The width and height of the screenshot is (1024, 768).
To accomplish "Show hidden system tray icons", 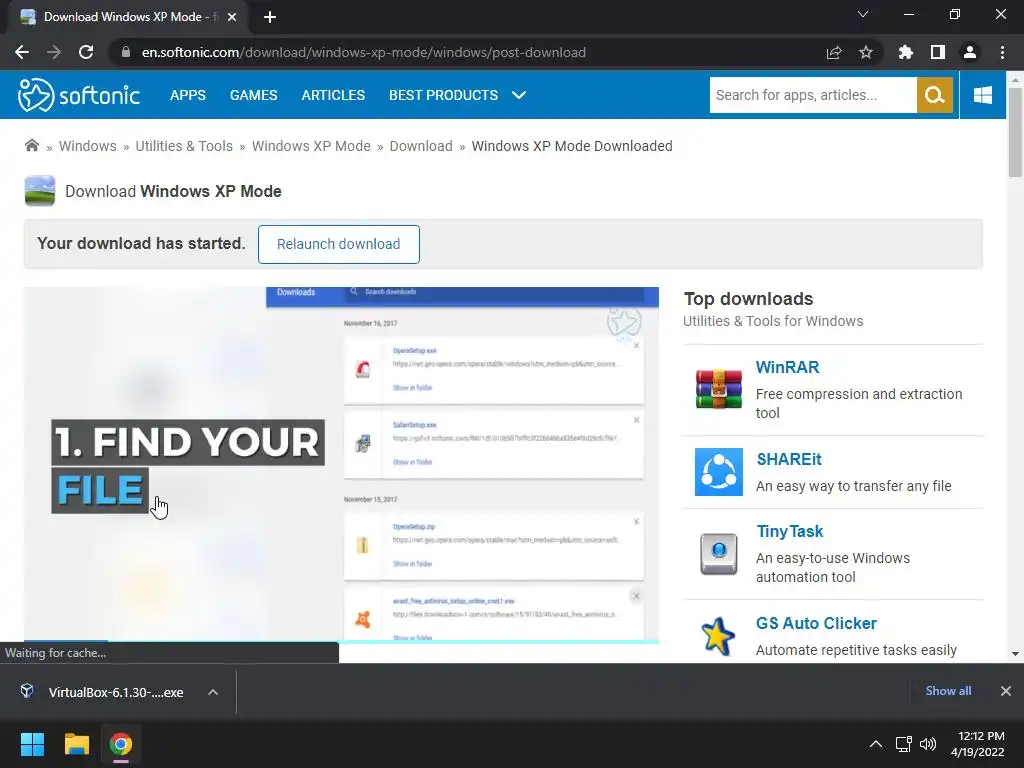I will pyautogui.click(x=876, y=744).
